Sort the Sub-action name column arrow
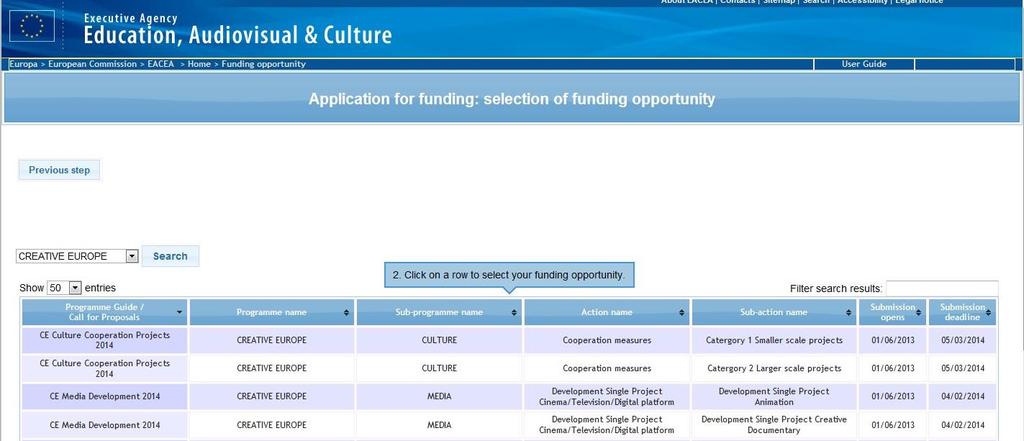The image size is (1024, 441). click(x=849, y=313)
